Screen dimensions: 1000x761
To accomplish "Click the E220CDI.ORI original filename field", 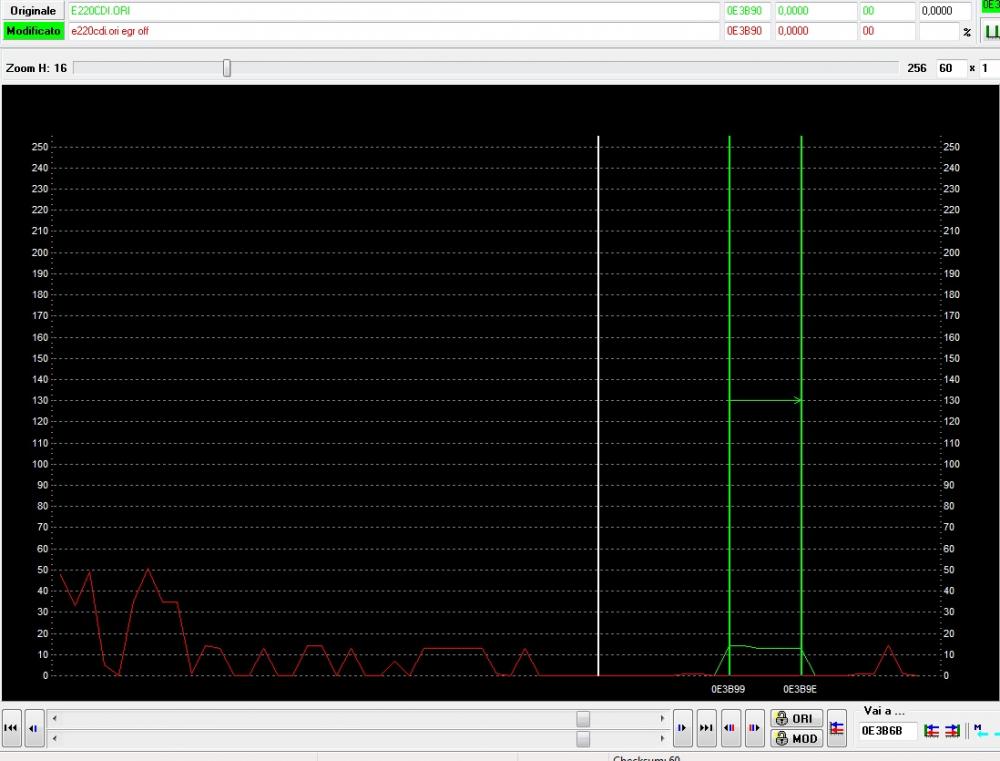I will 393,11.
